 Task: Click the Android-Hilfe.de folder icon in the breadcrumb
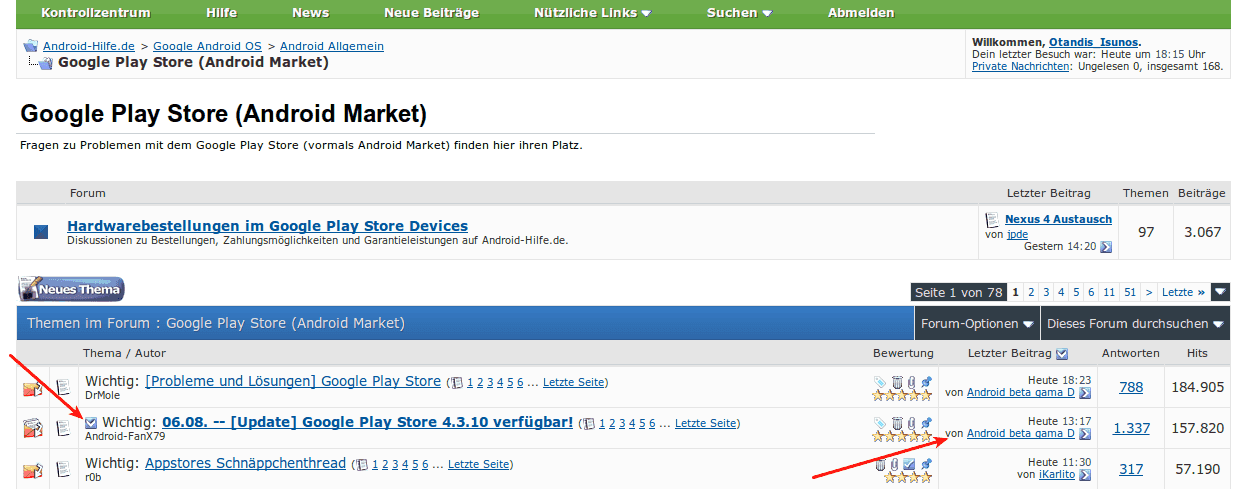pyautogui.click(x=30, y=46)
